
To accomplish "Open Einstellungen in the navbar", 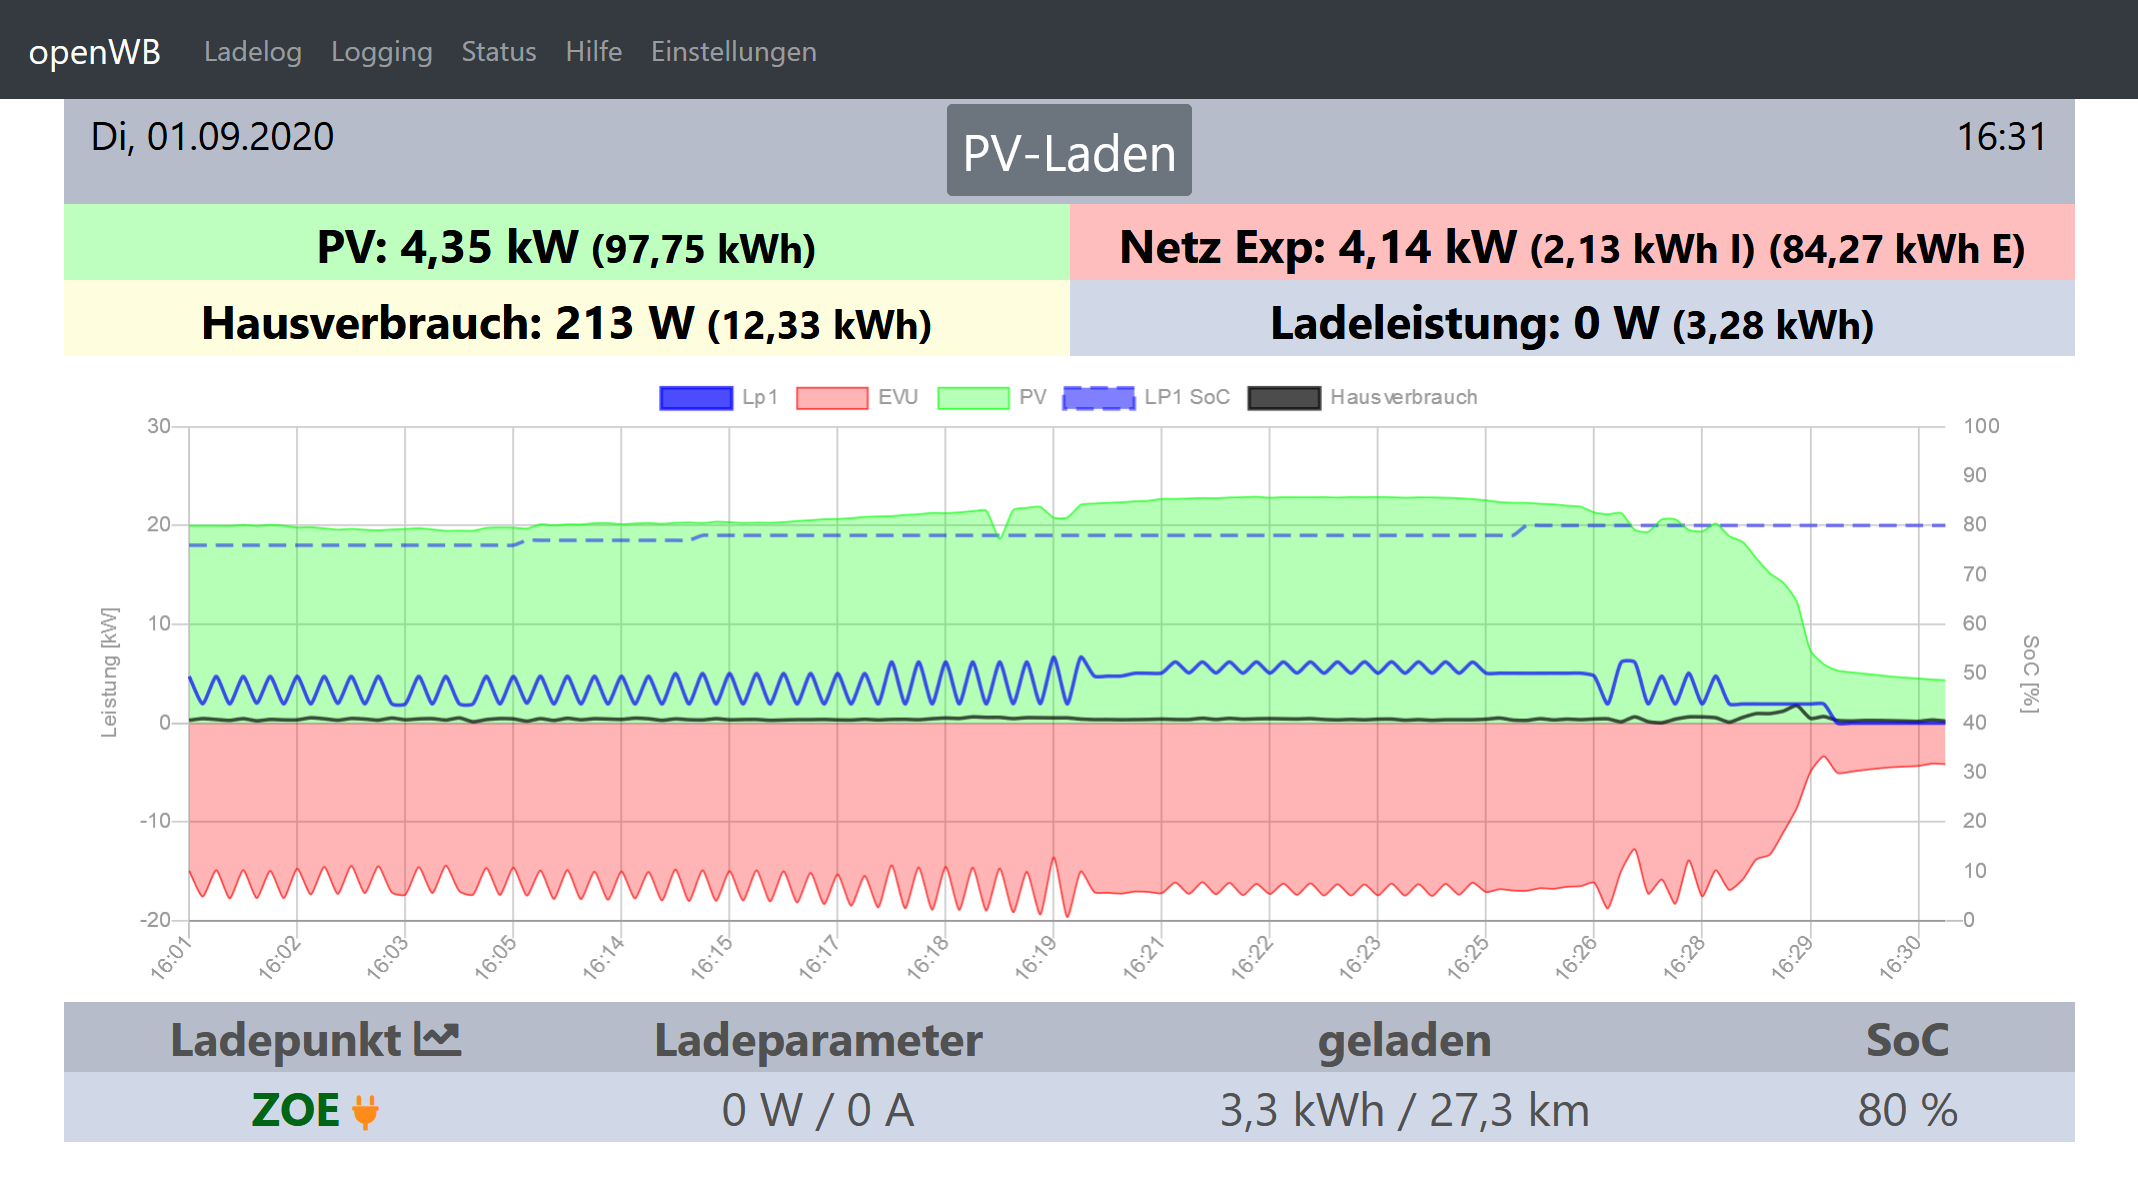I will [x=733, y=51].
